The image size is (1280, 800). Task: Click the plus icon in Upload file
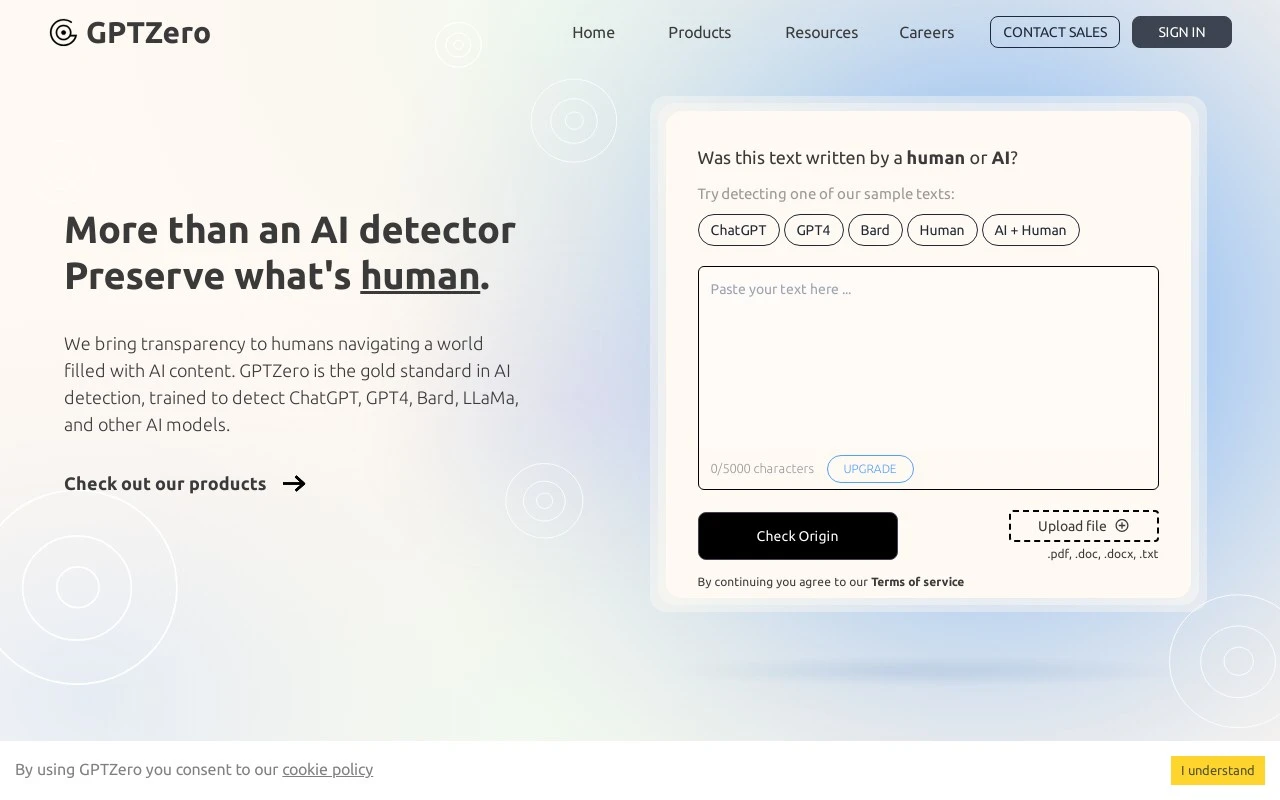[1122, 525]
